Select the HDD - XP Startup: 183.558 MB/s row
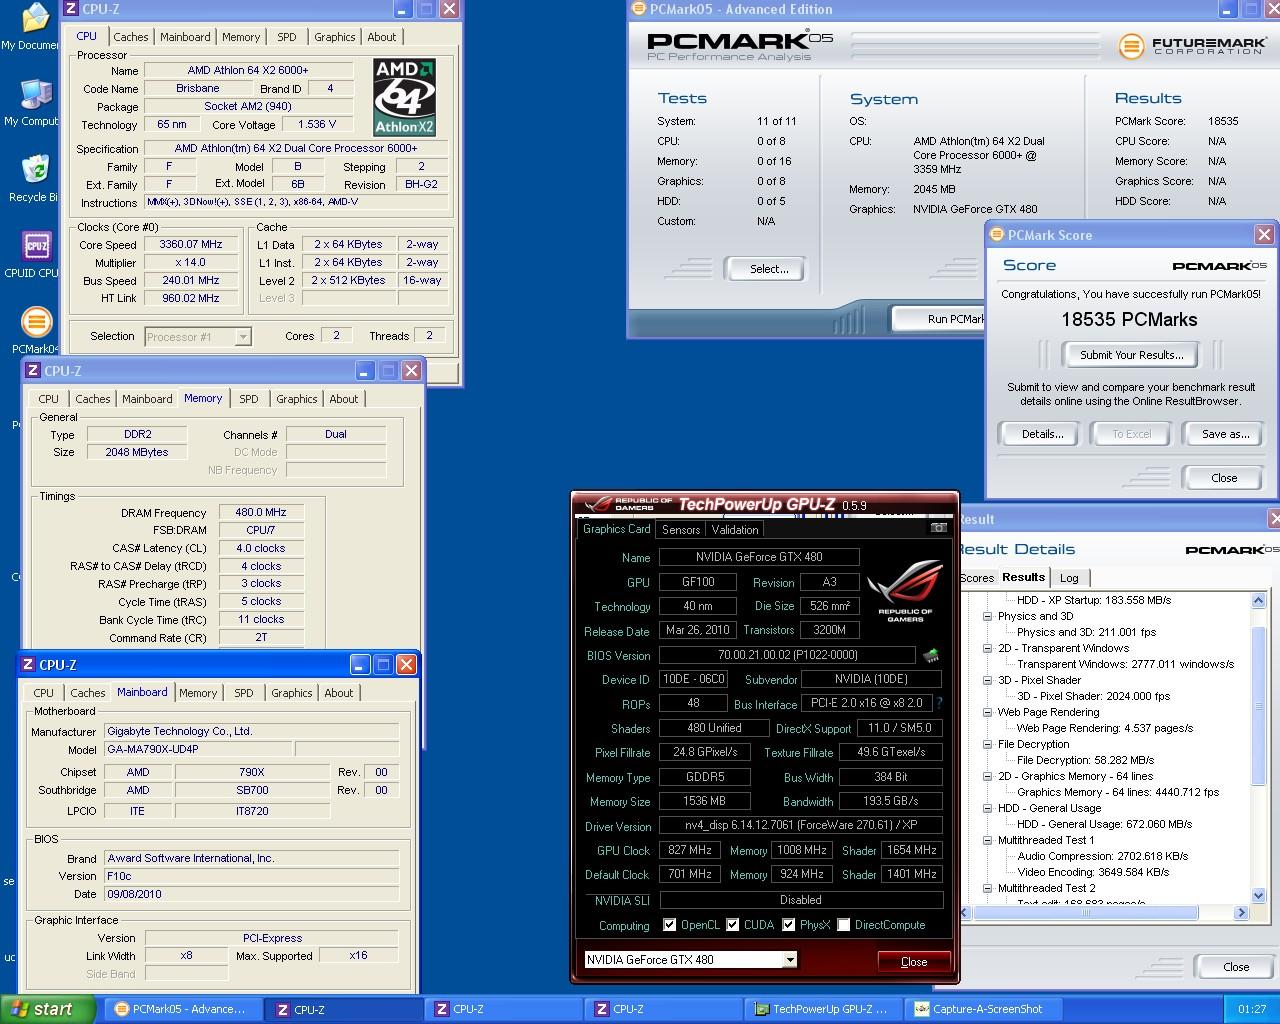The image size is (1280, 1024). [1094, 600]
